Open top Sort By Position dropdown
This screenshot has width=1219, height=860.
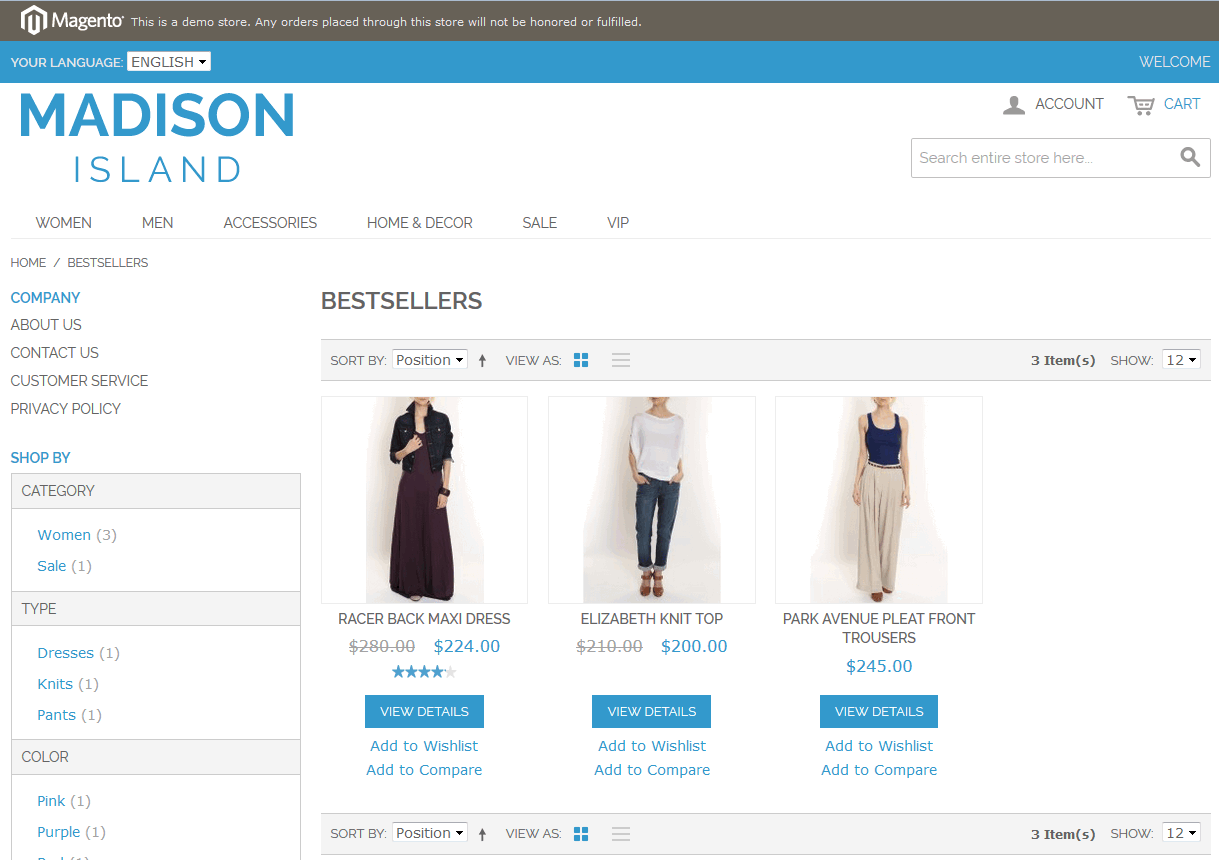(430, 360)
